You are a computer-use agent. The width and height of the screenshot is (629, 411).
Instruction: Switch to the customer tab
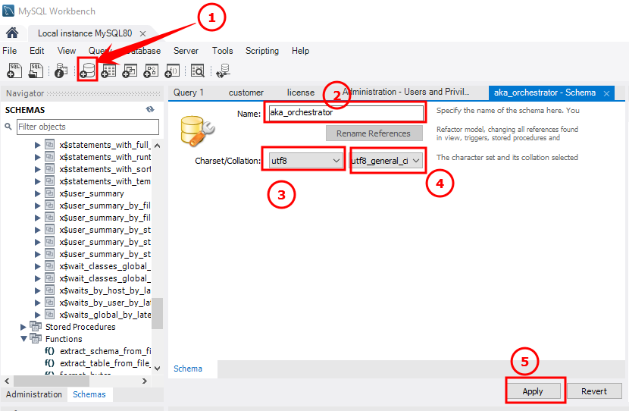(x=246, y=93)
